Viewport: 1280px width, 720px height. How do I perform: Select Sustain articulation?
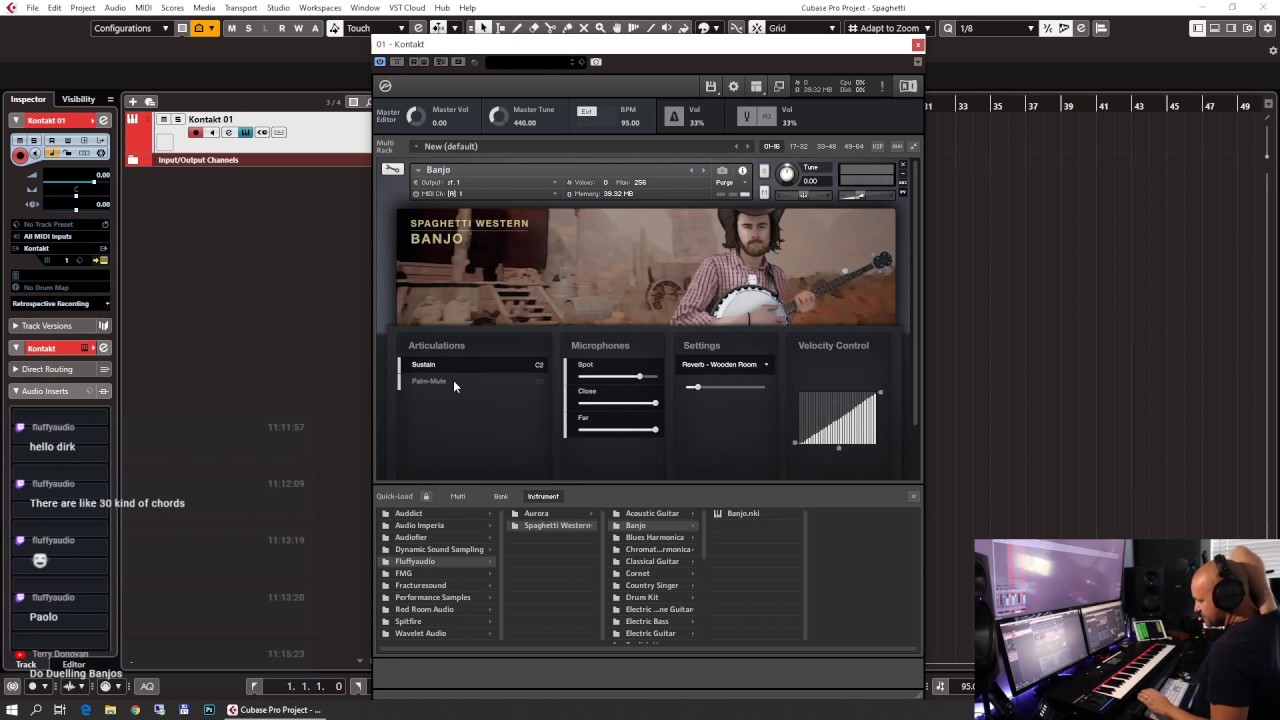click(472, 364)
